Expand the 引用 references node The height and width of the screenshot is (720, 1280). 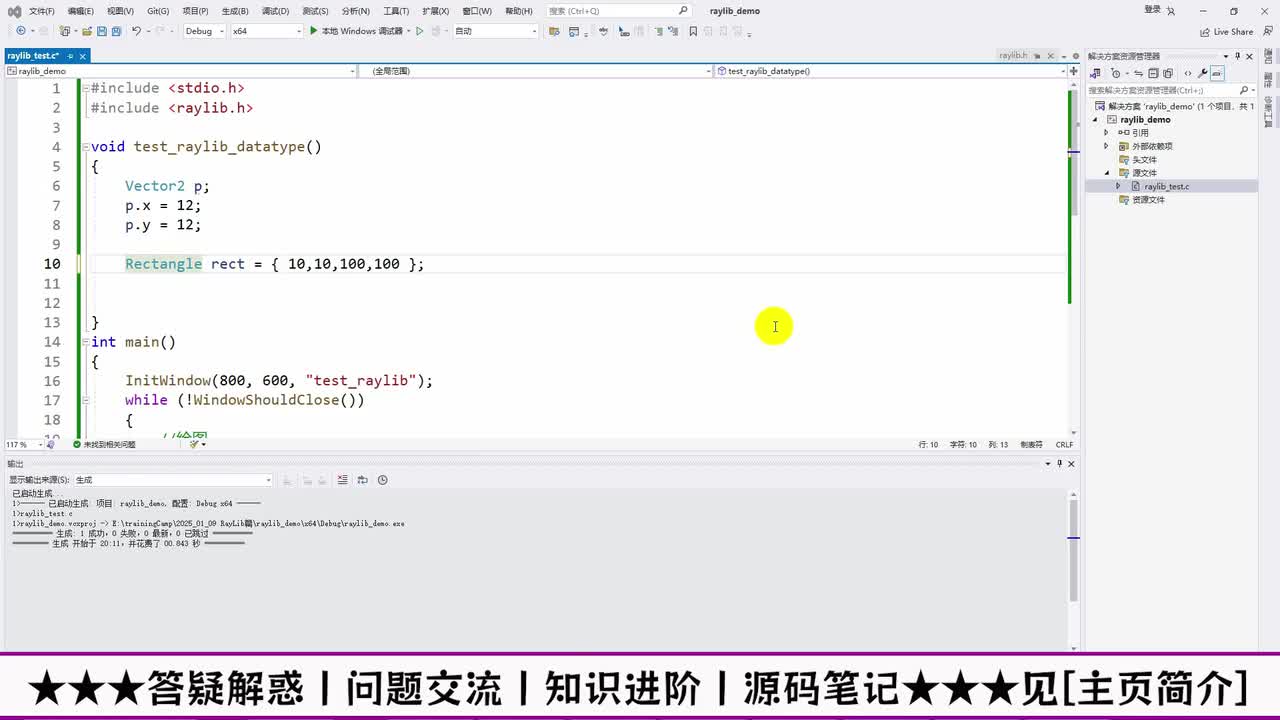tap(1106, 133)
